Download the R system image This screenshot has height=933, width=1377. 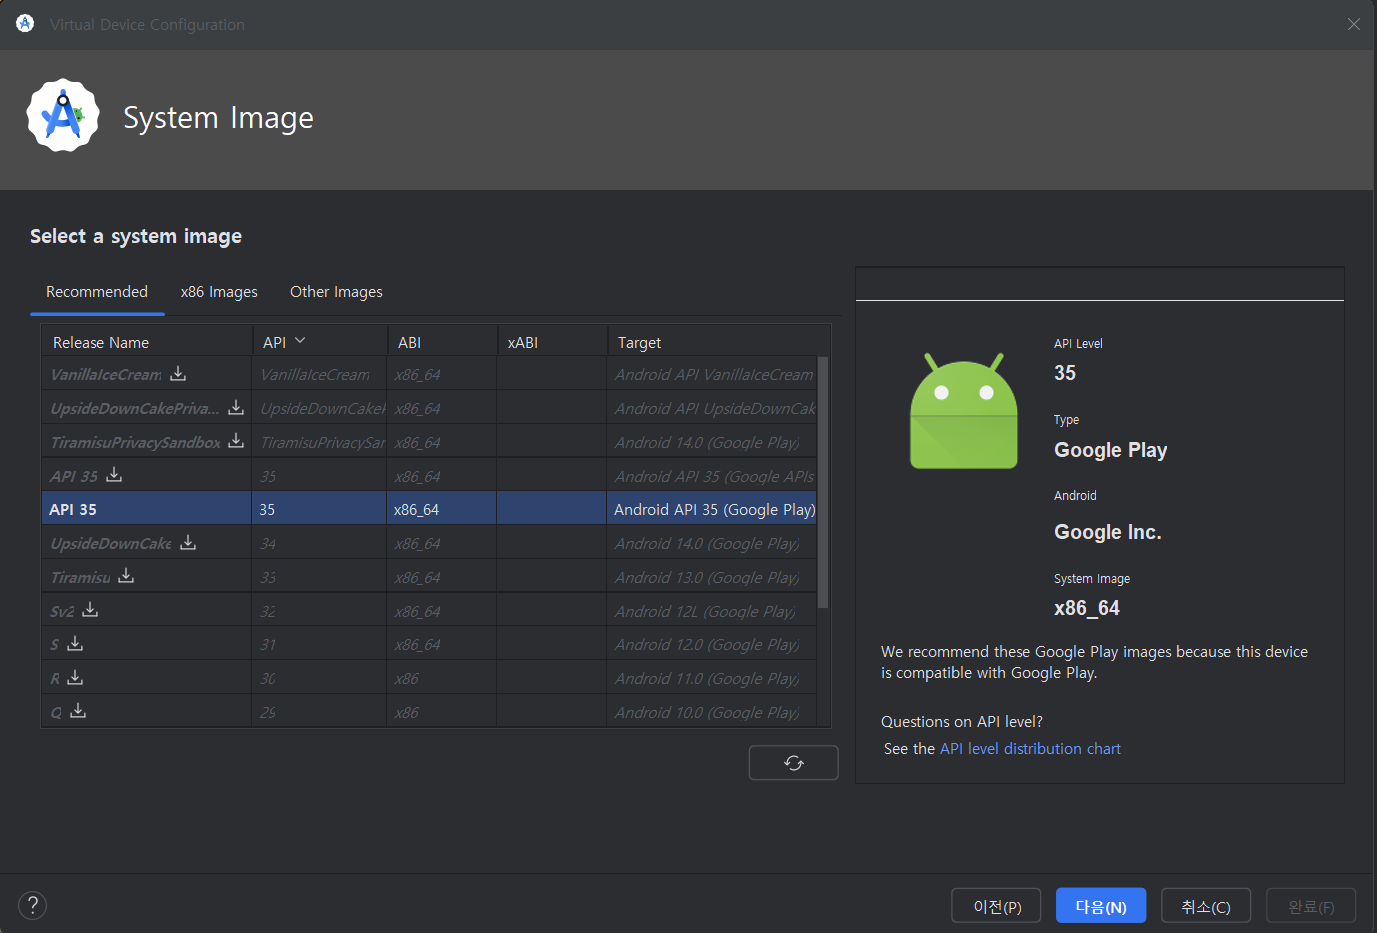pyautogui.click(x=75, y=677)
